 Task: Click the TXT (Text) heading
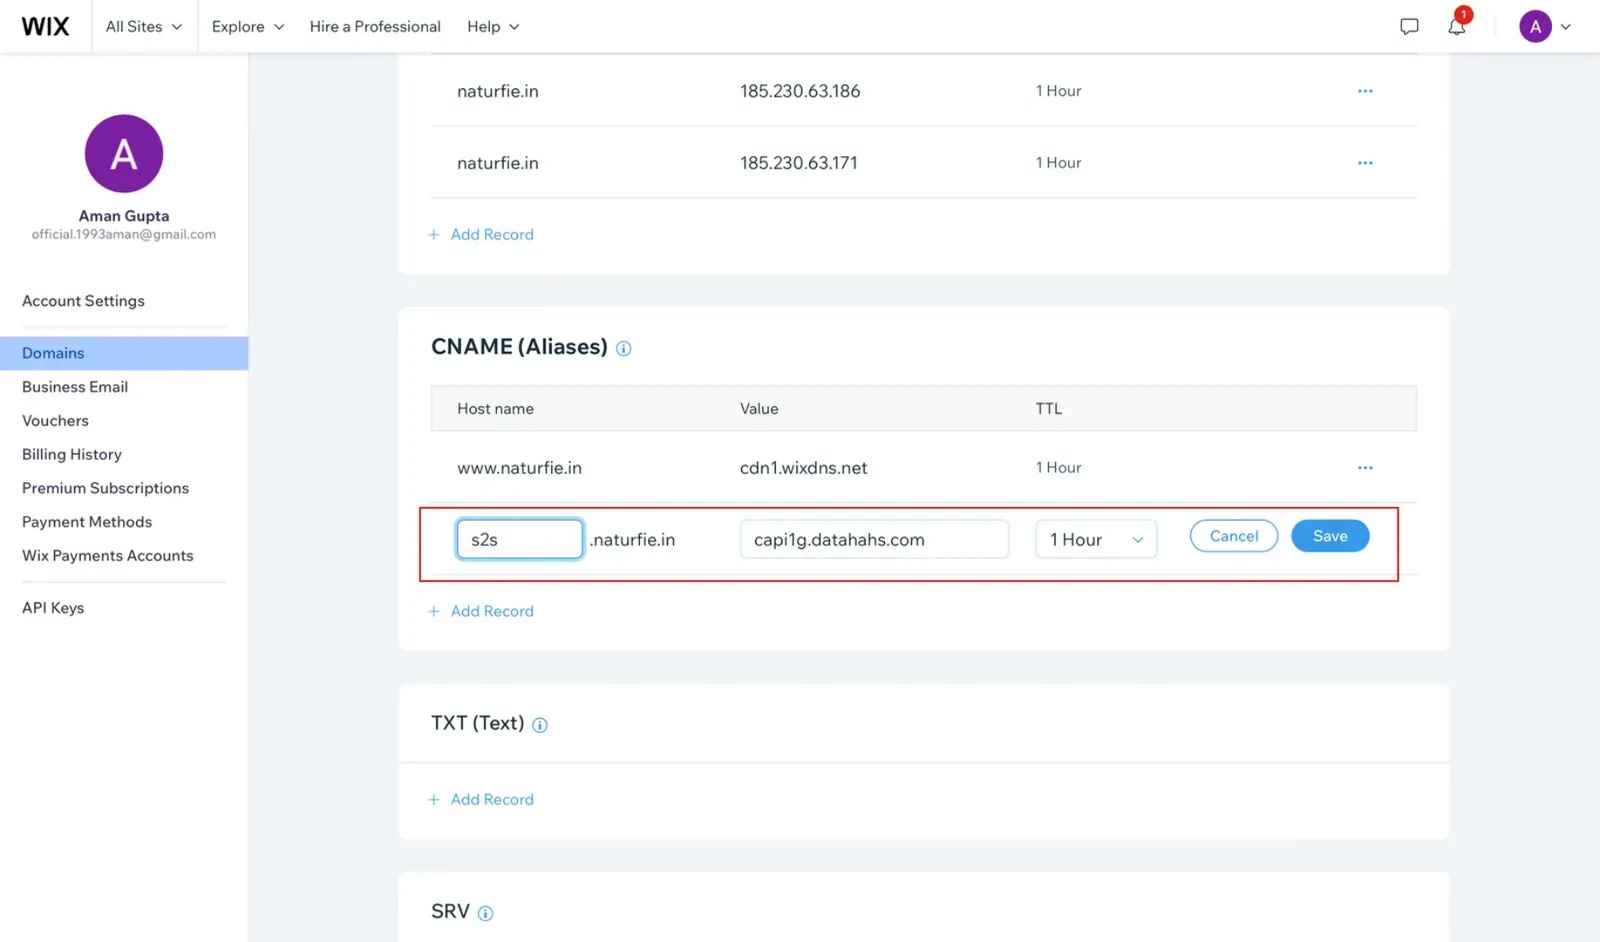[478, 723]
